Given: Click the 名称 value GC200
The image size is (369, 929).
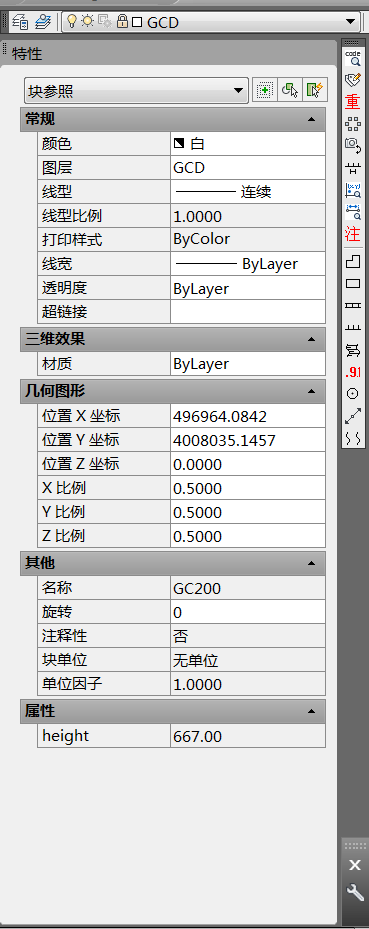Looking at the screenshot, I should pos(248,588).
